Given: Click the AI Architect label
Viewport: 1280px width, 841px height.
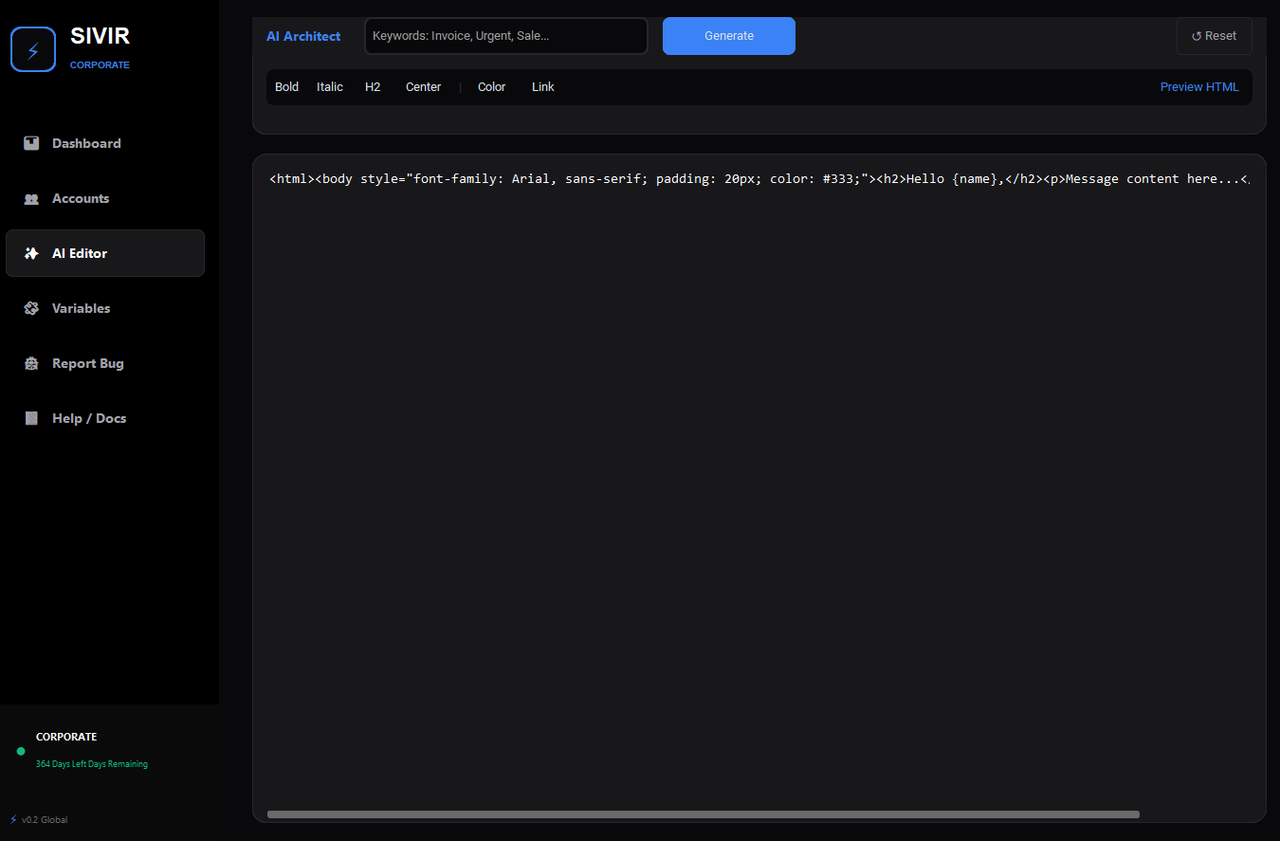Looking at the screenshot, I should 303,36.
